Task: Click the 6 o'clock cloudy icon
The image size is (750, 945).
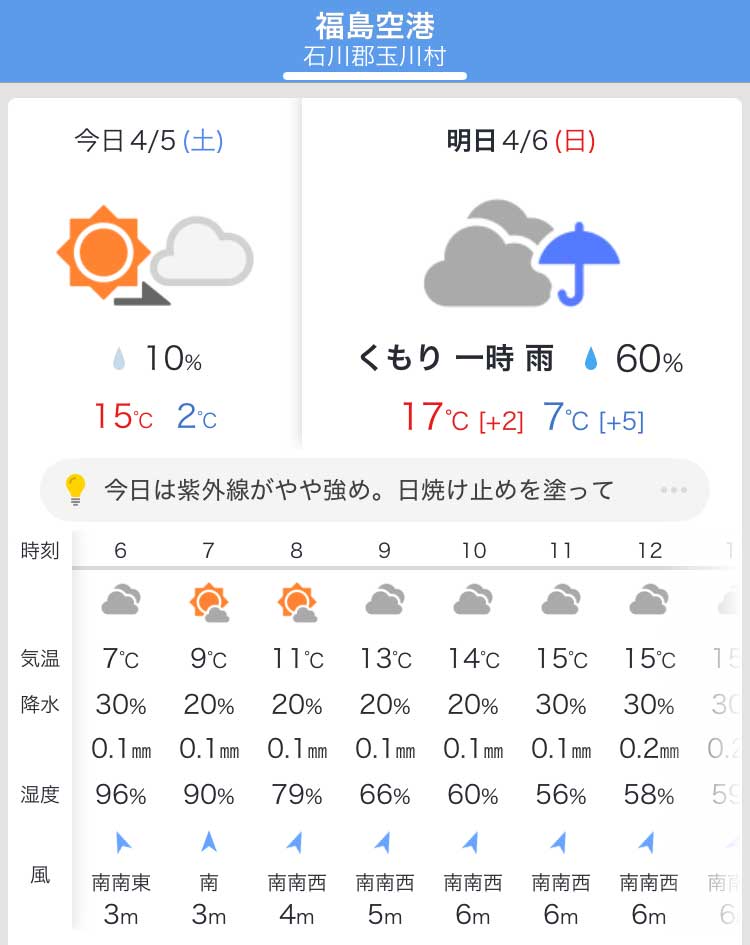Action: point(121,600)
